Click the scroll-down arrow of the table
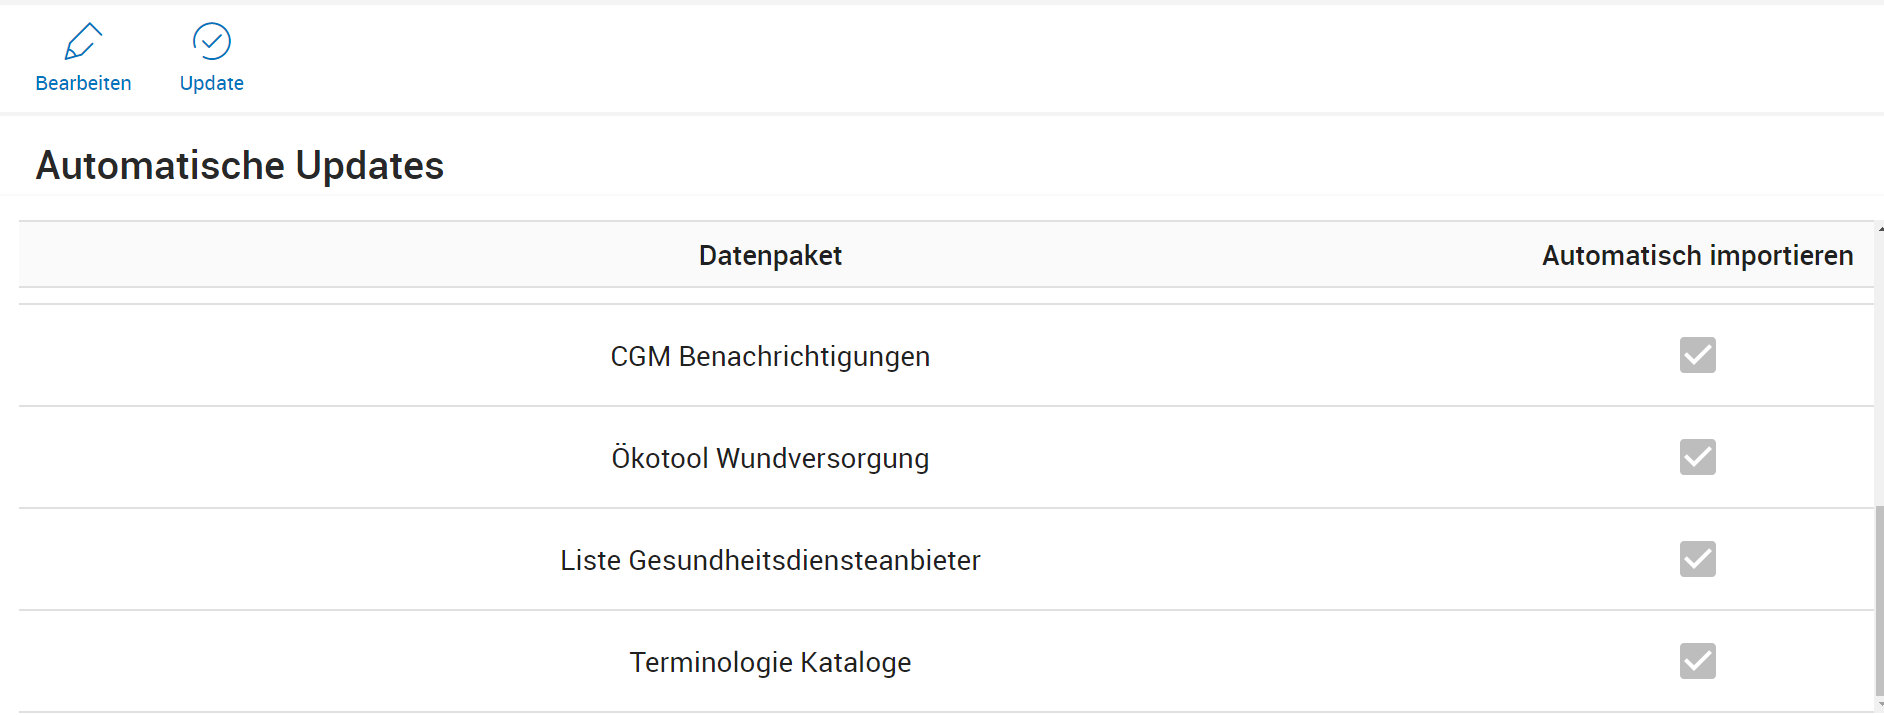Screen dimensions: 1884x715 (x=1880, y=706)
